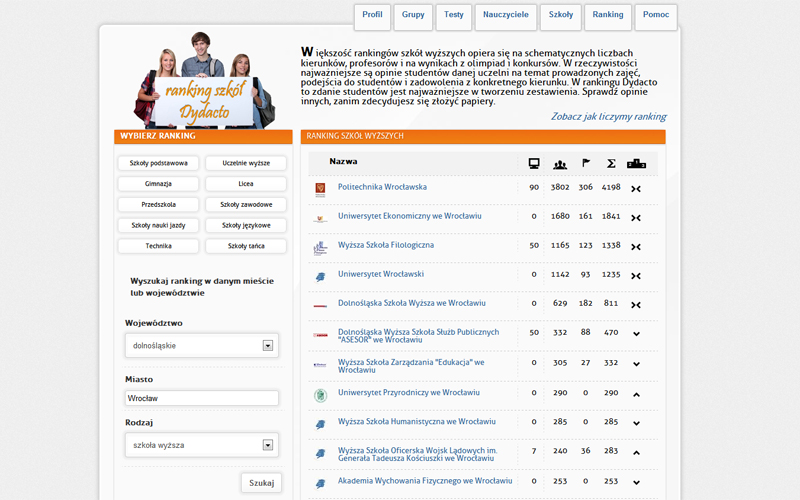This screenshot has height=500, width=800.
Task: Open Uniwersytet Ekonomiczny we Wrocławiu link
Action: (x=409, y=216)
